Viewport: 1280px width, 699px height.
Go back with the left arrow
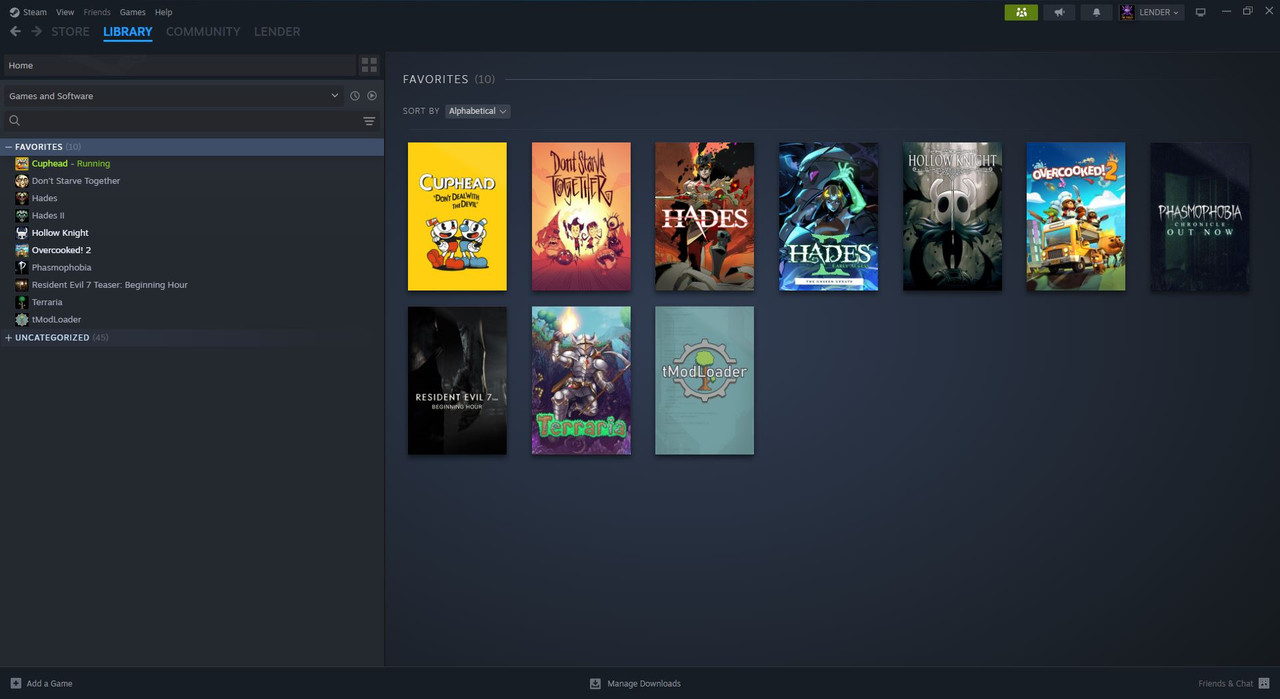click(15, 31)
